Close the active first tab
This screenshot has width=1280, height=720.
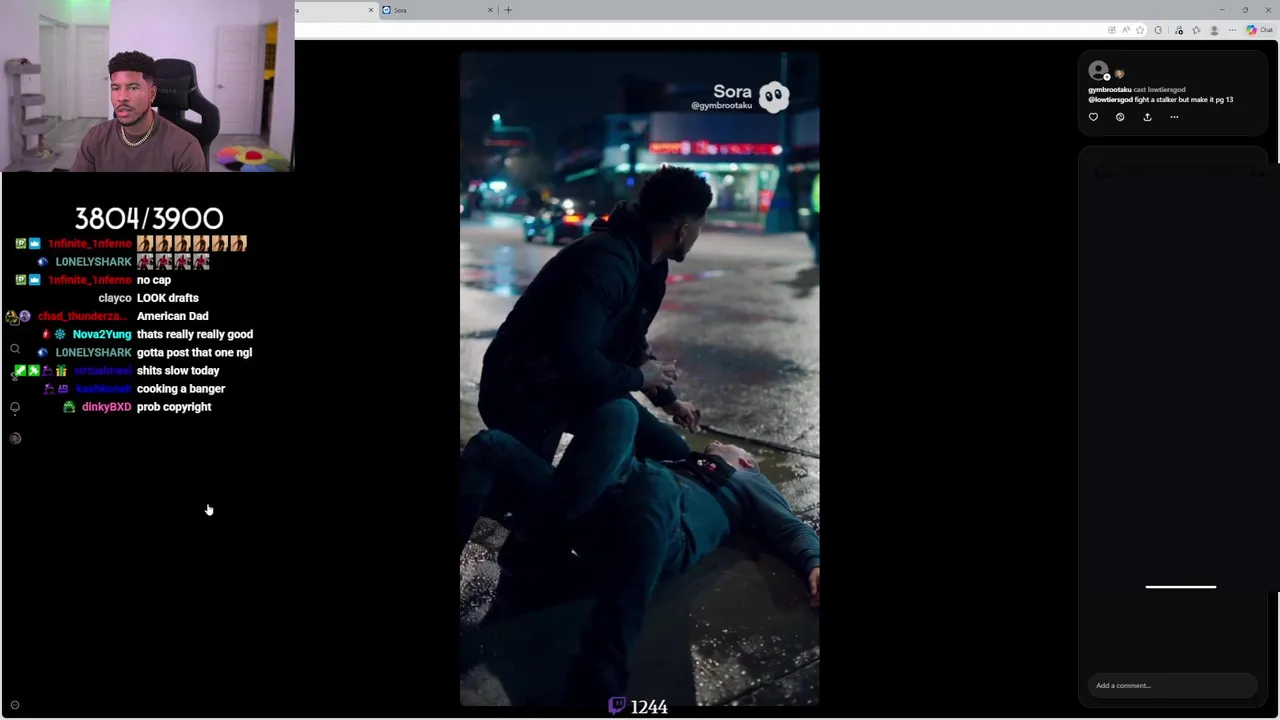pos(371,10)
